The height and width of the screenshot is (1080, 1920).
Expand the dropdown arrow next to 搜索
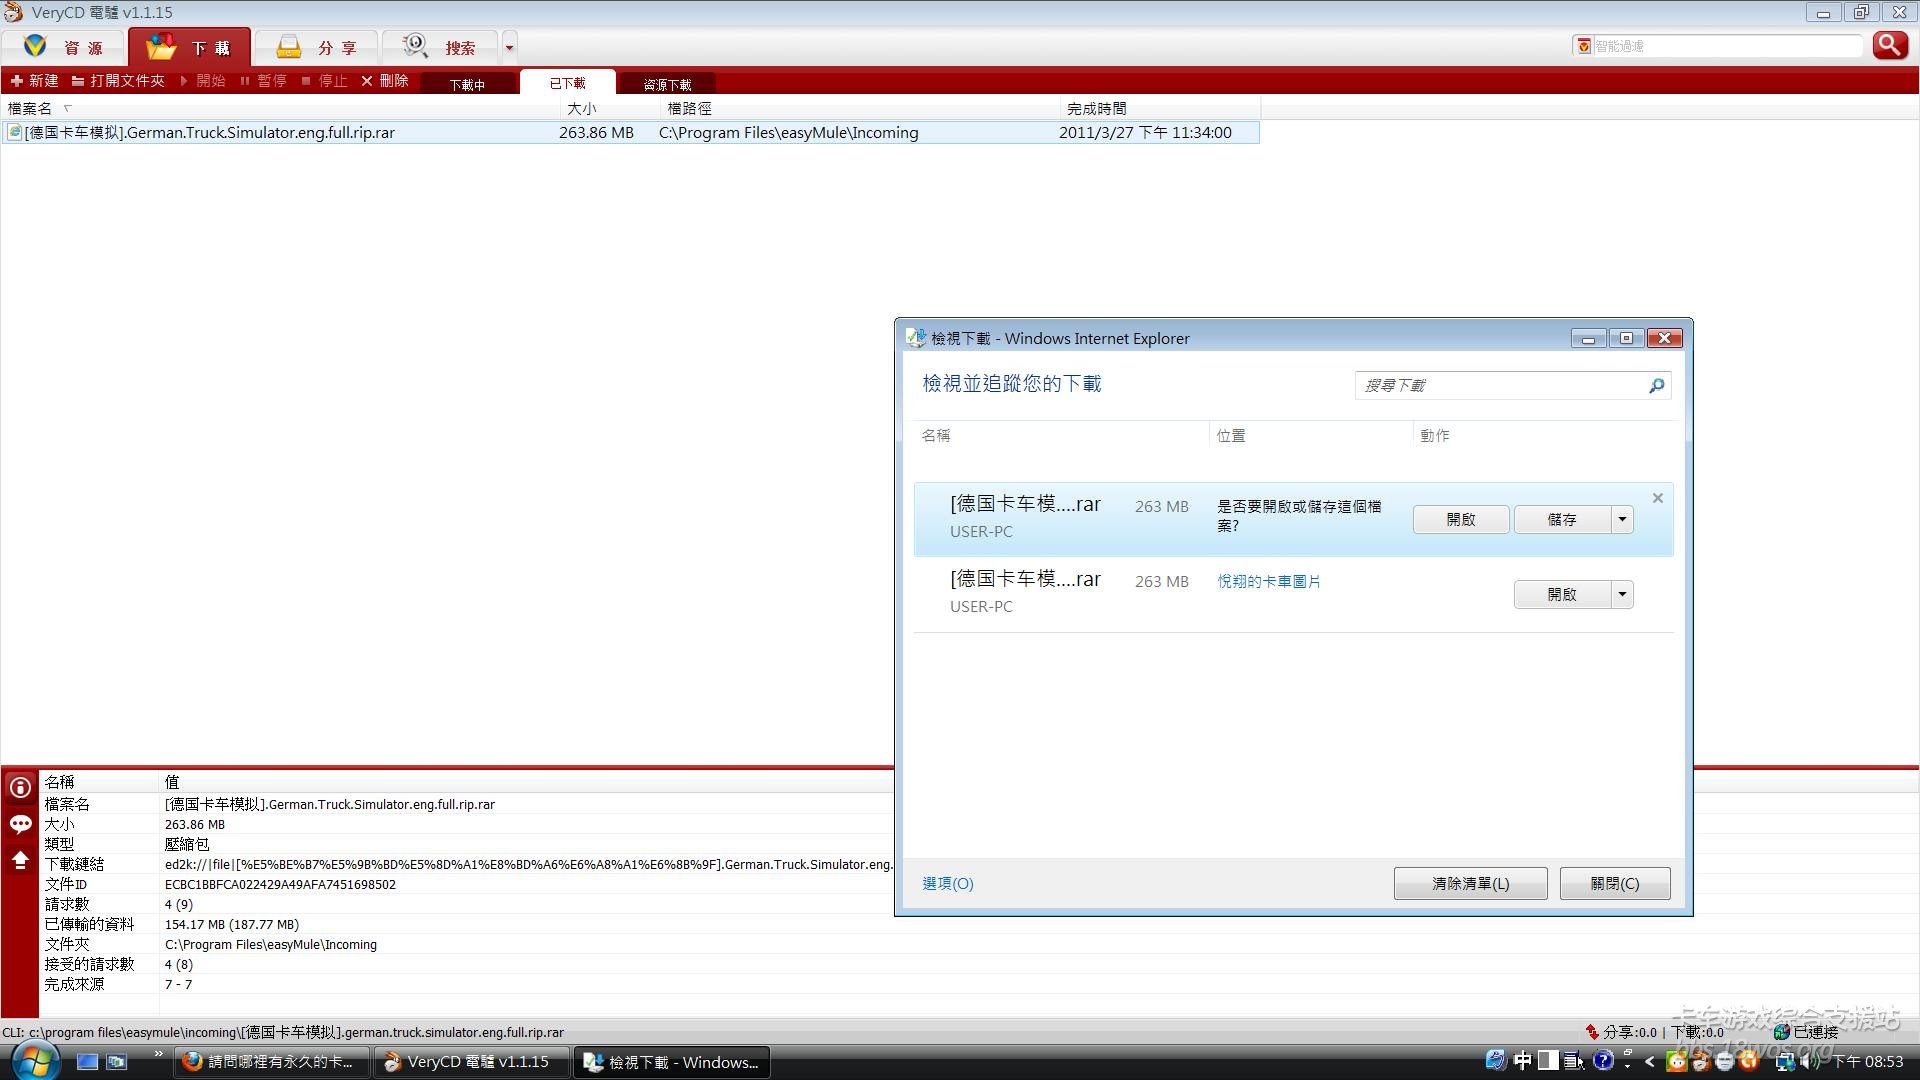coord(509,47)
